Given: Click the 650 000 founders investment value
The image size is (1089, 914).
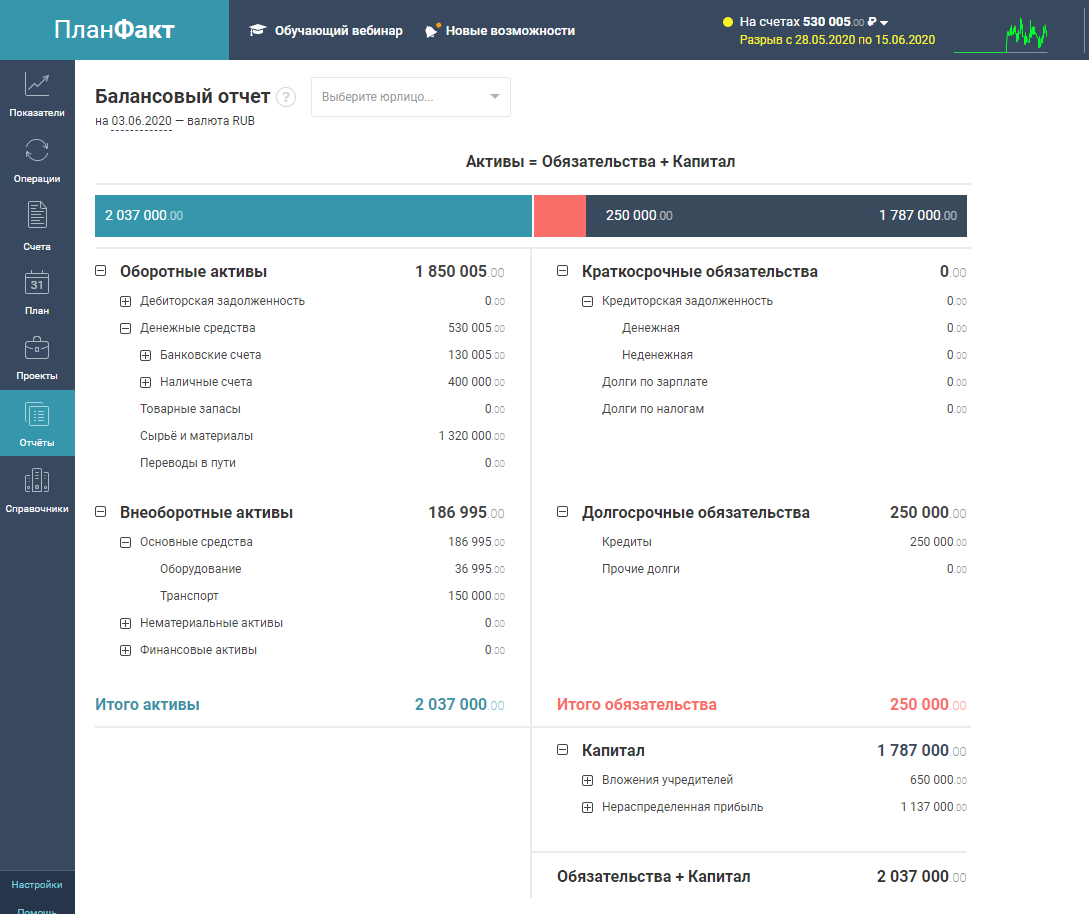Looking at the screenshot, I should click(x=938, y=780).
